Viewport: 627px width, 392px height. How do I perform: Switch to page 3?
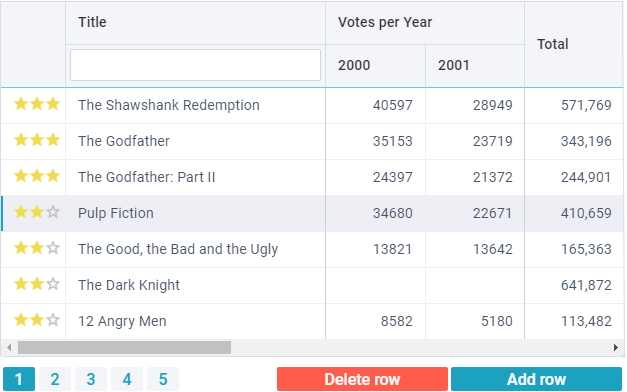[x=91, y=379]
